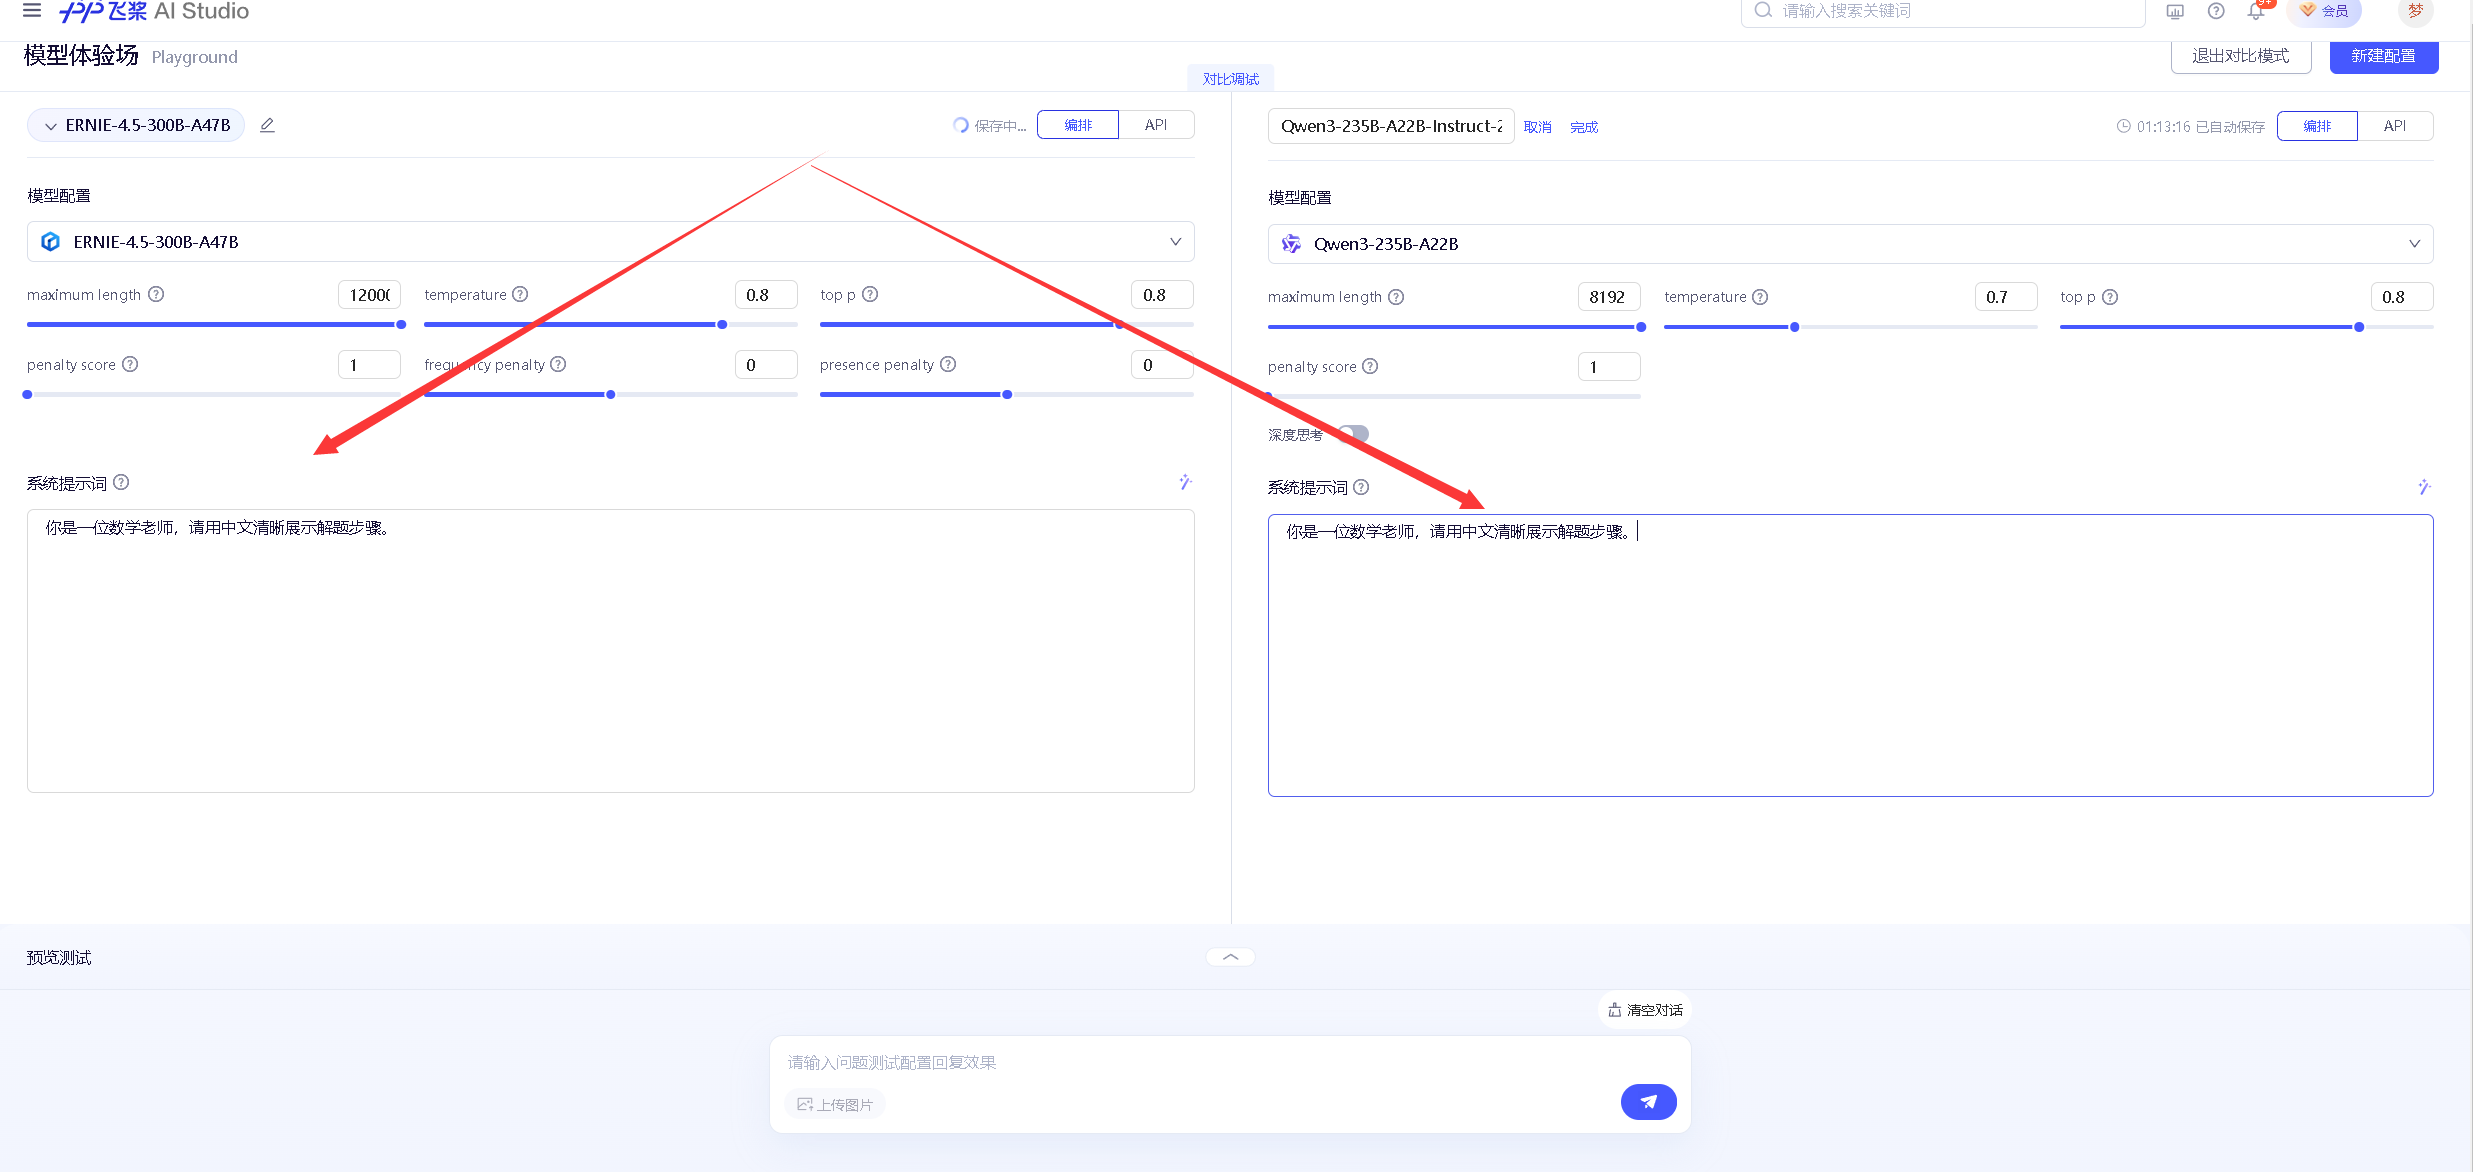Adjust the right top p slider handle

pyautogui.click(x=2359, y=327)
